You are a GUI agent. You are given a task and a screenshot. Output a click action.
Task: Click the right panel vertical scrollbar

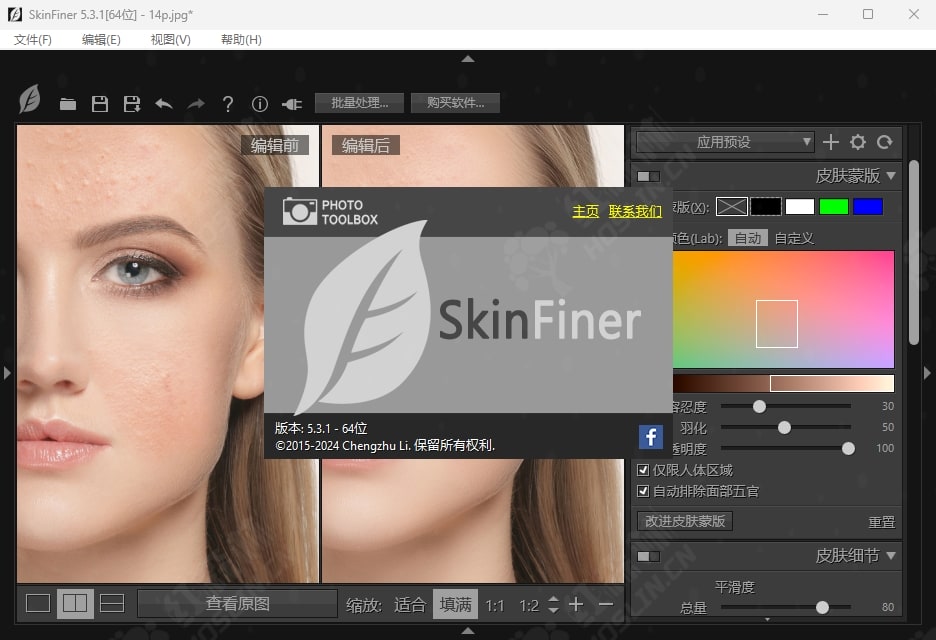point(914,252)
